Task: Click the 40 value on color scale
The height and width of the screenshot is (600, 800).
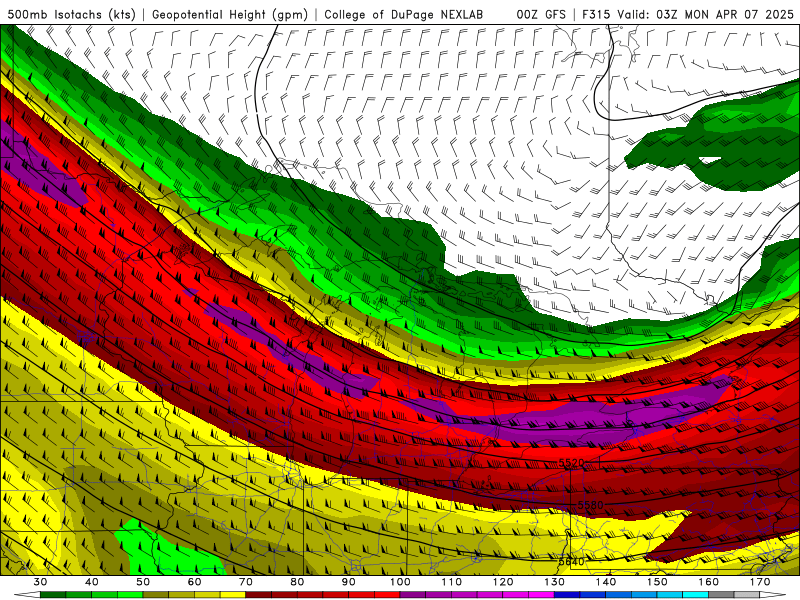Action: click(x=92, y=582)
